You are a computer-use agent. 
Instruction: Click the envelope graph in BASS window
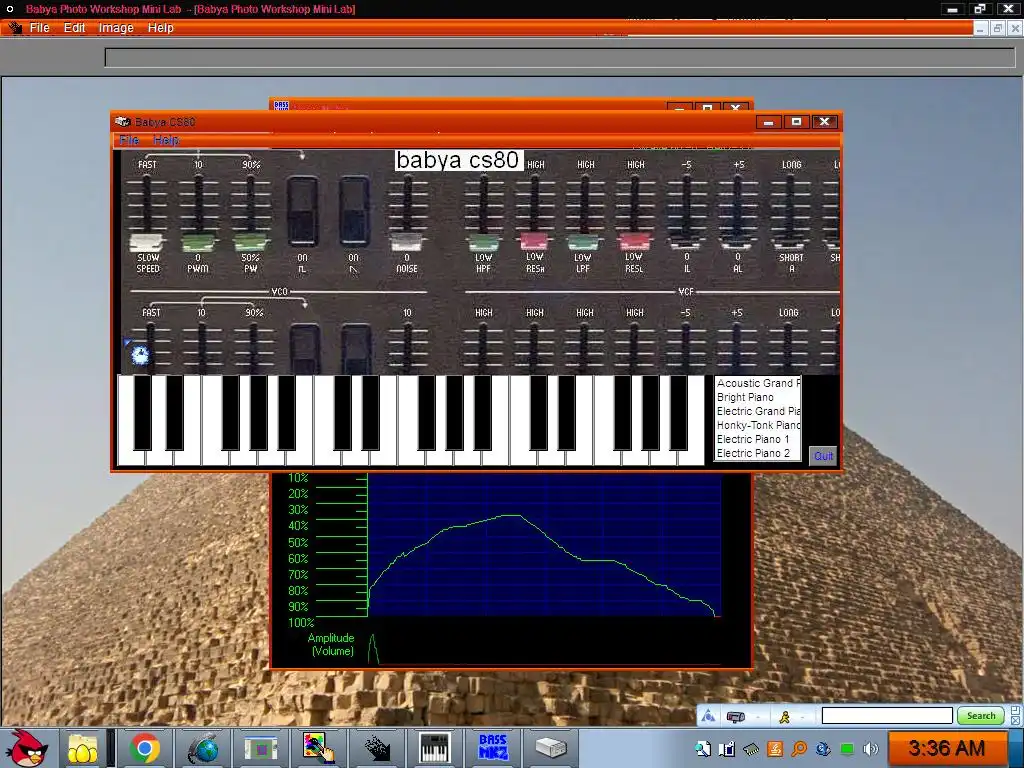(544, 545)
